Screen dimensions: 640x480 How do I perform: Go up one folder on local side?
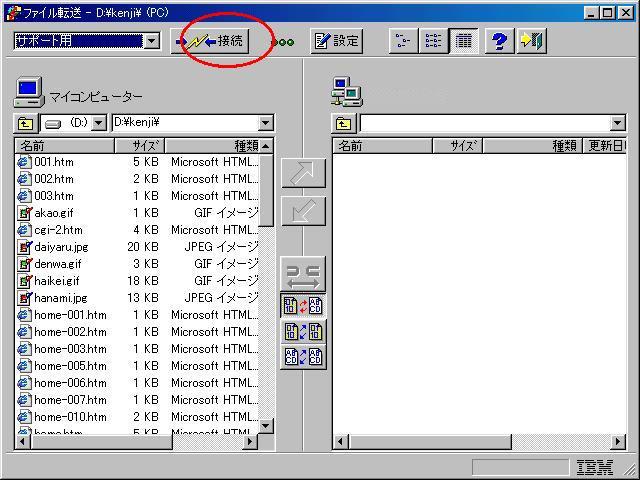(25, 123)
